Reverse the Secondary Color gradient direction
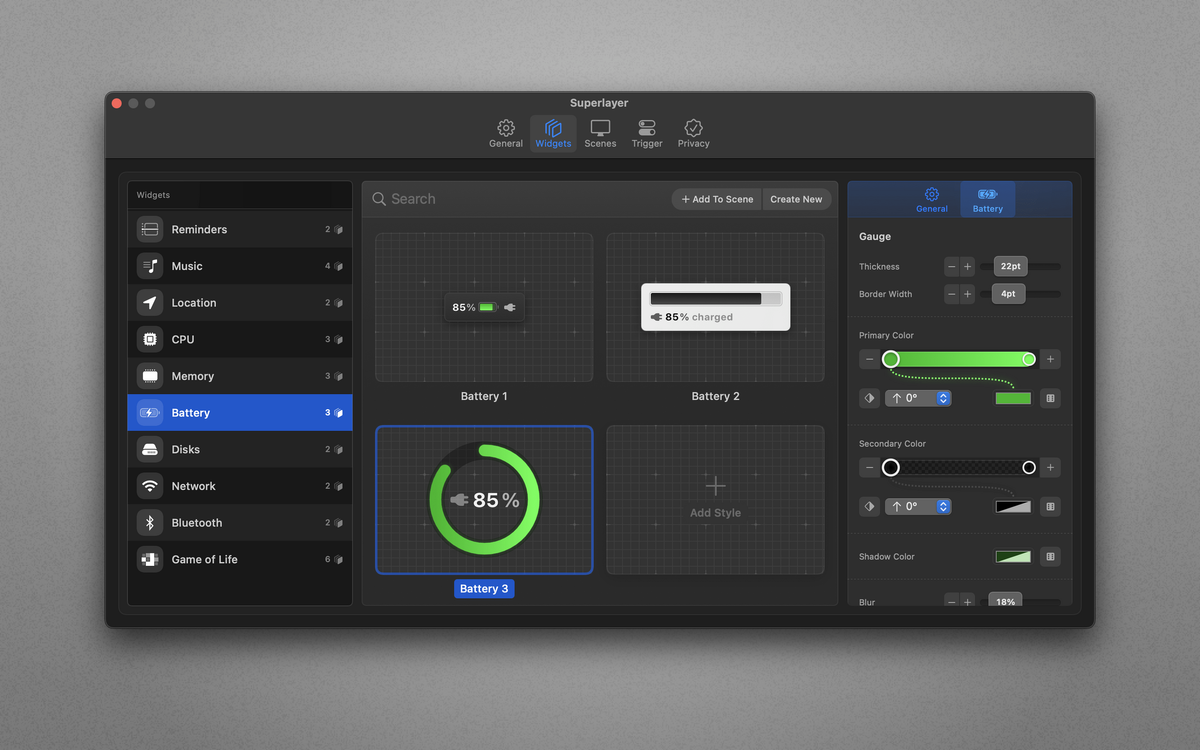Viewport: 1200px width, 750px height. (868, 506)
